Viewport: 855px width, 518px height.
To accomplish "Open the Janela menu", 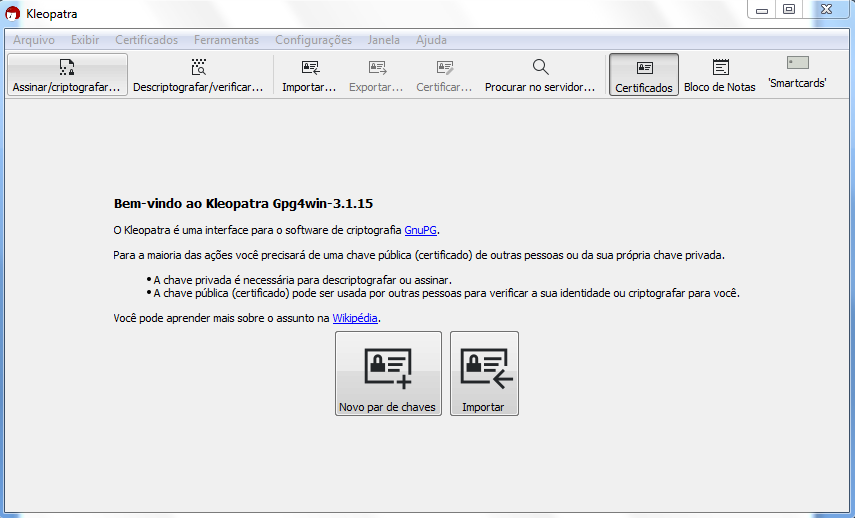I will click(x=383, y=40).
